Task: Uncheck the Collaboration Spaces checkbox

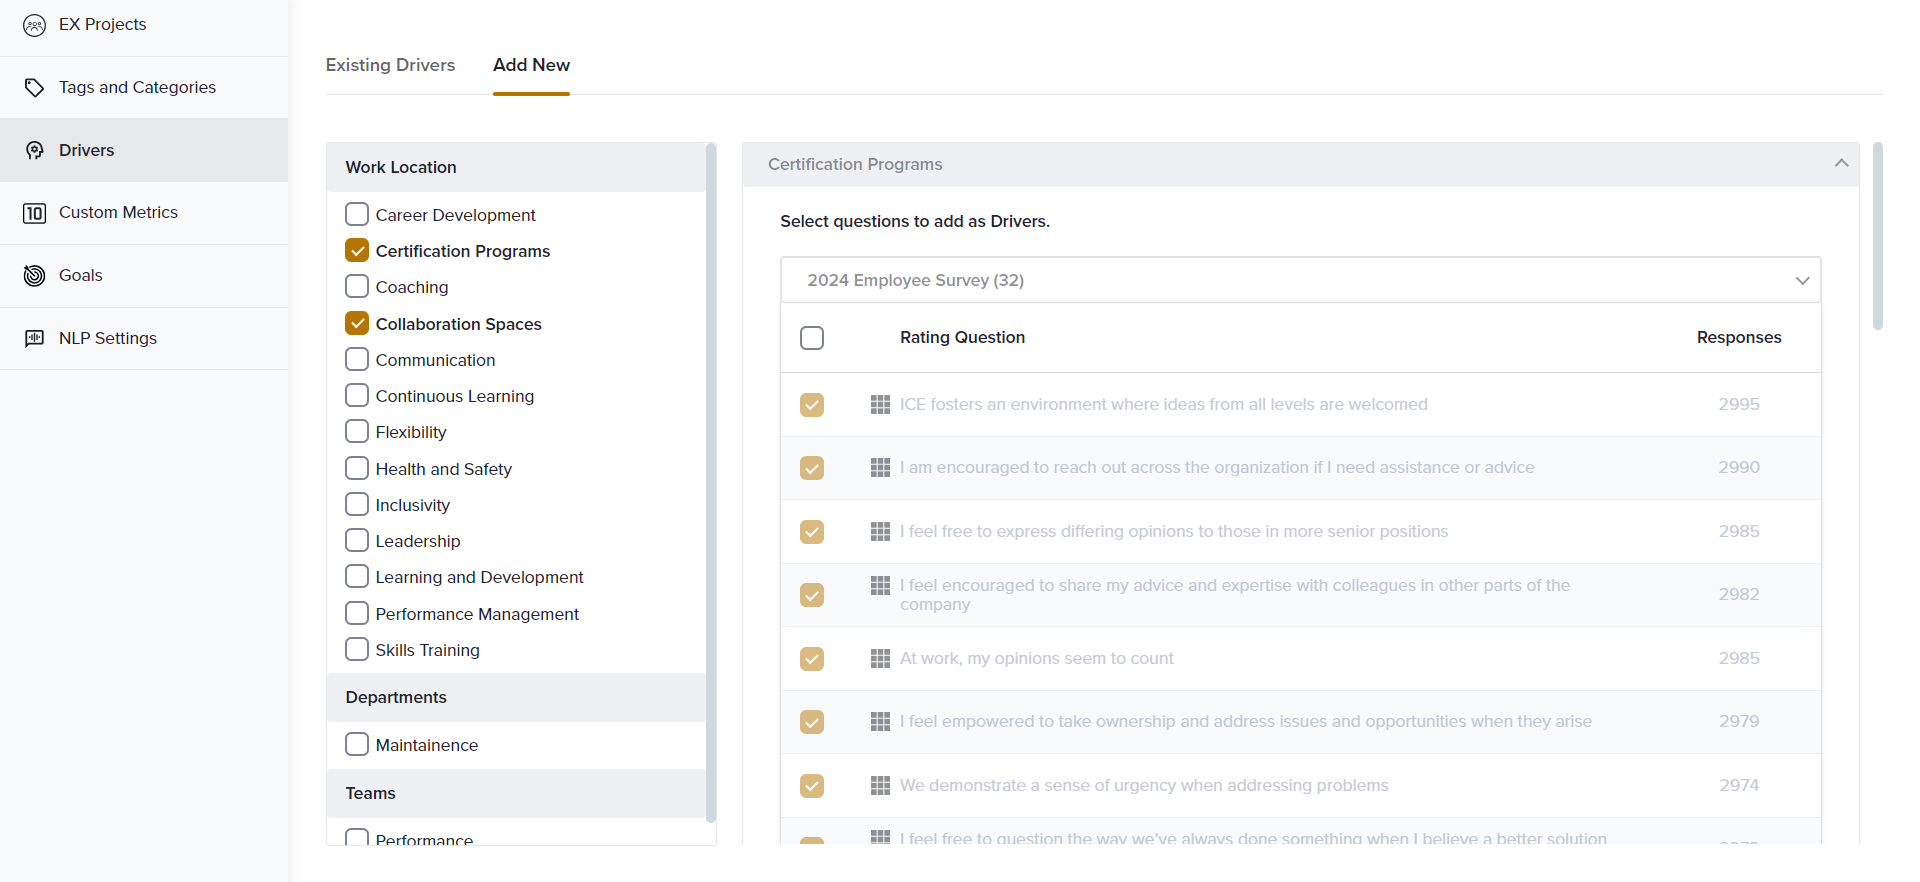Action: coord(357,323)
